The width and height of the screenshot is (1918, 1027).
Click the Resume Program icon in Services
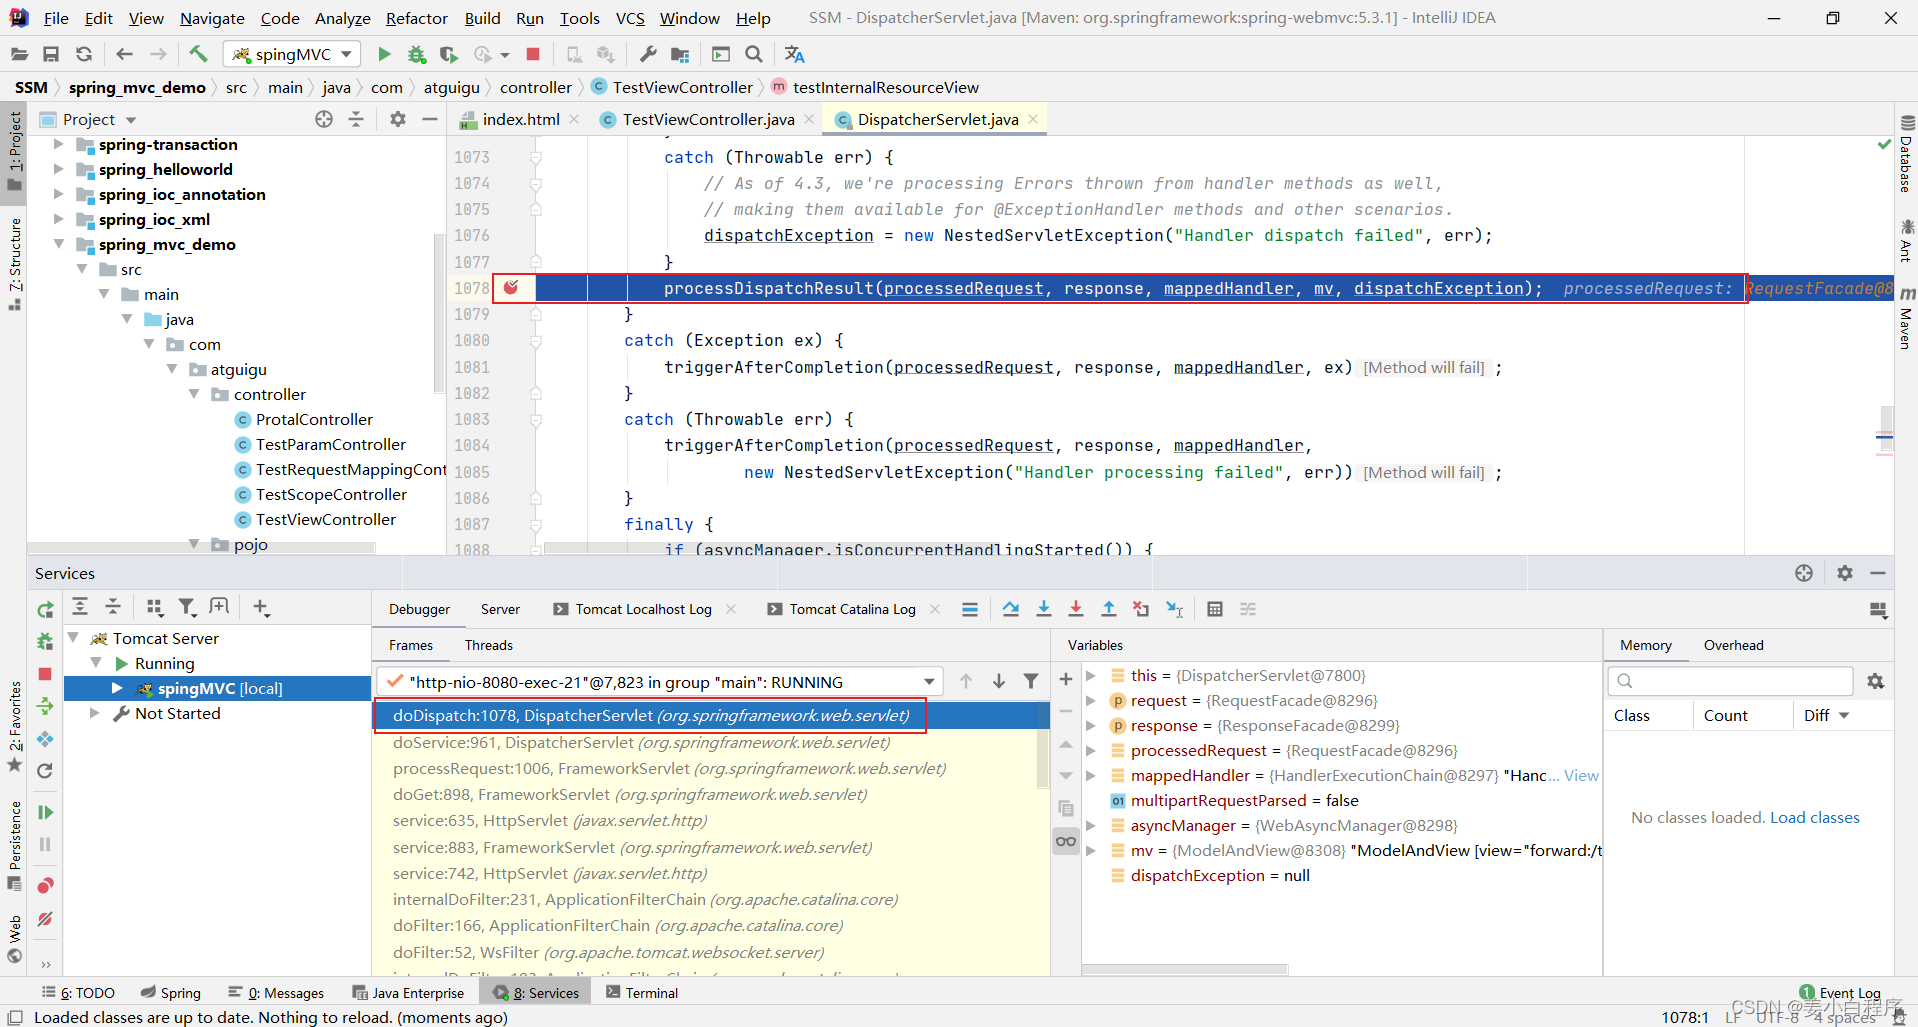click(45, 812)
